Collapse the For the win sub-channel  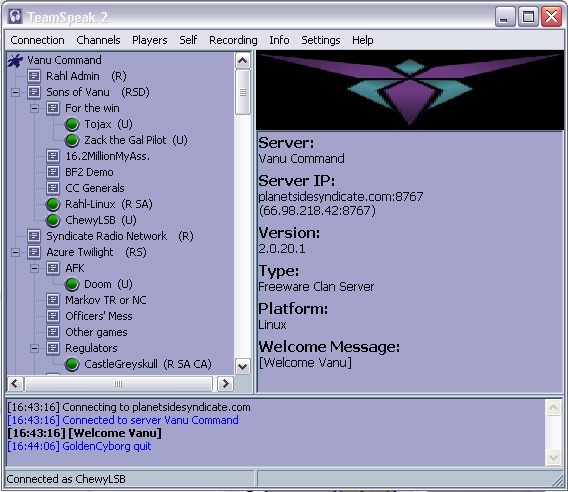(x=34, y=108)
